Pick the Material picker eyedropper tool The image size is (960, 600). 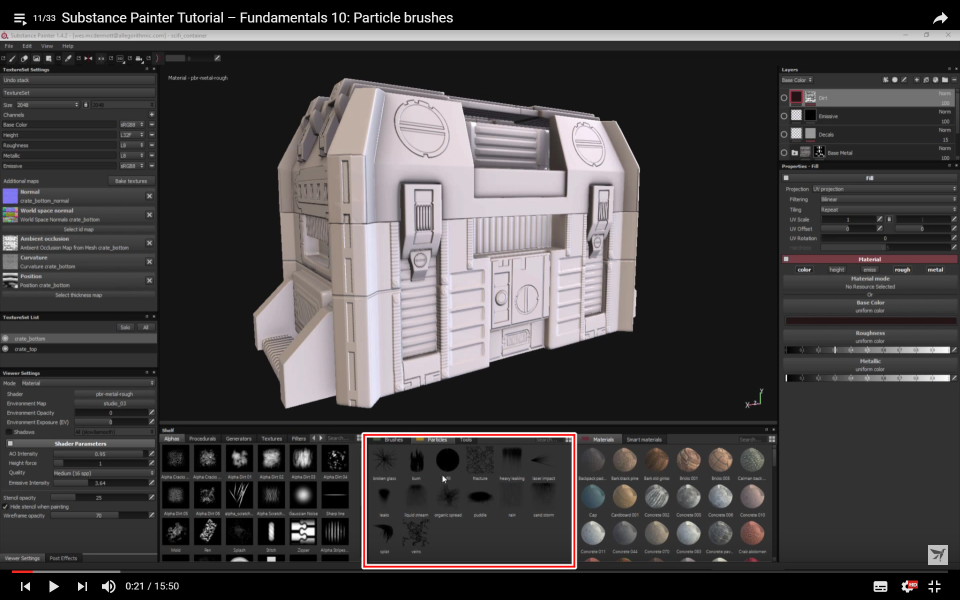(68, 58)
